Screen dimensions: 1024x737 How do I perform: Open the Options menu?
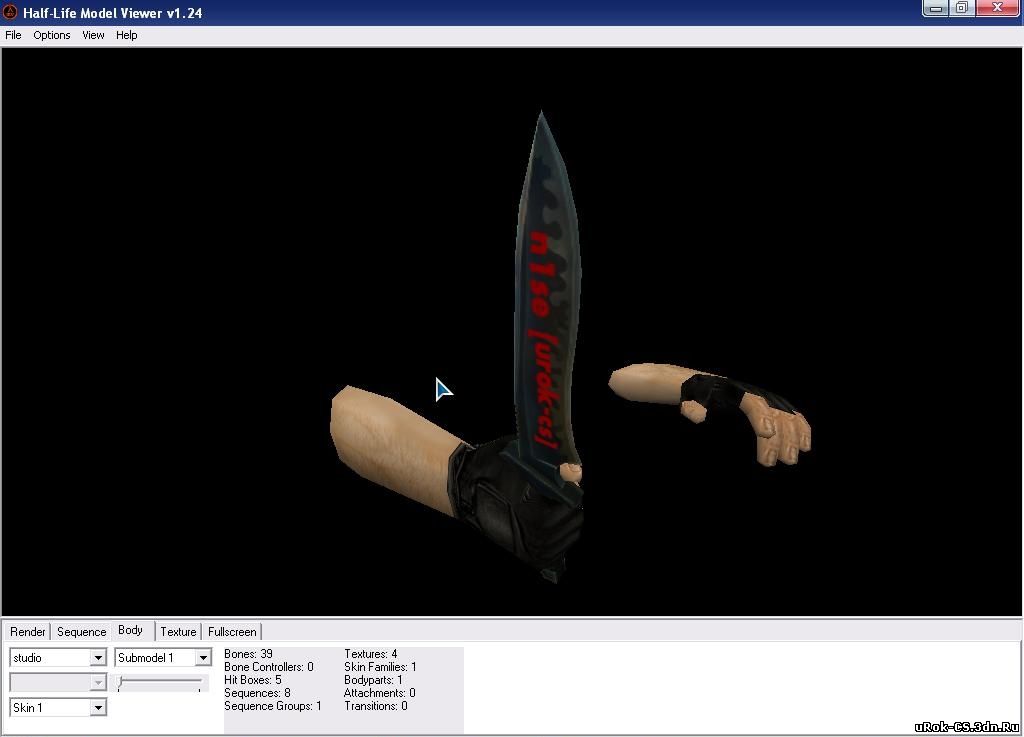point(52,35)
